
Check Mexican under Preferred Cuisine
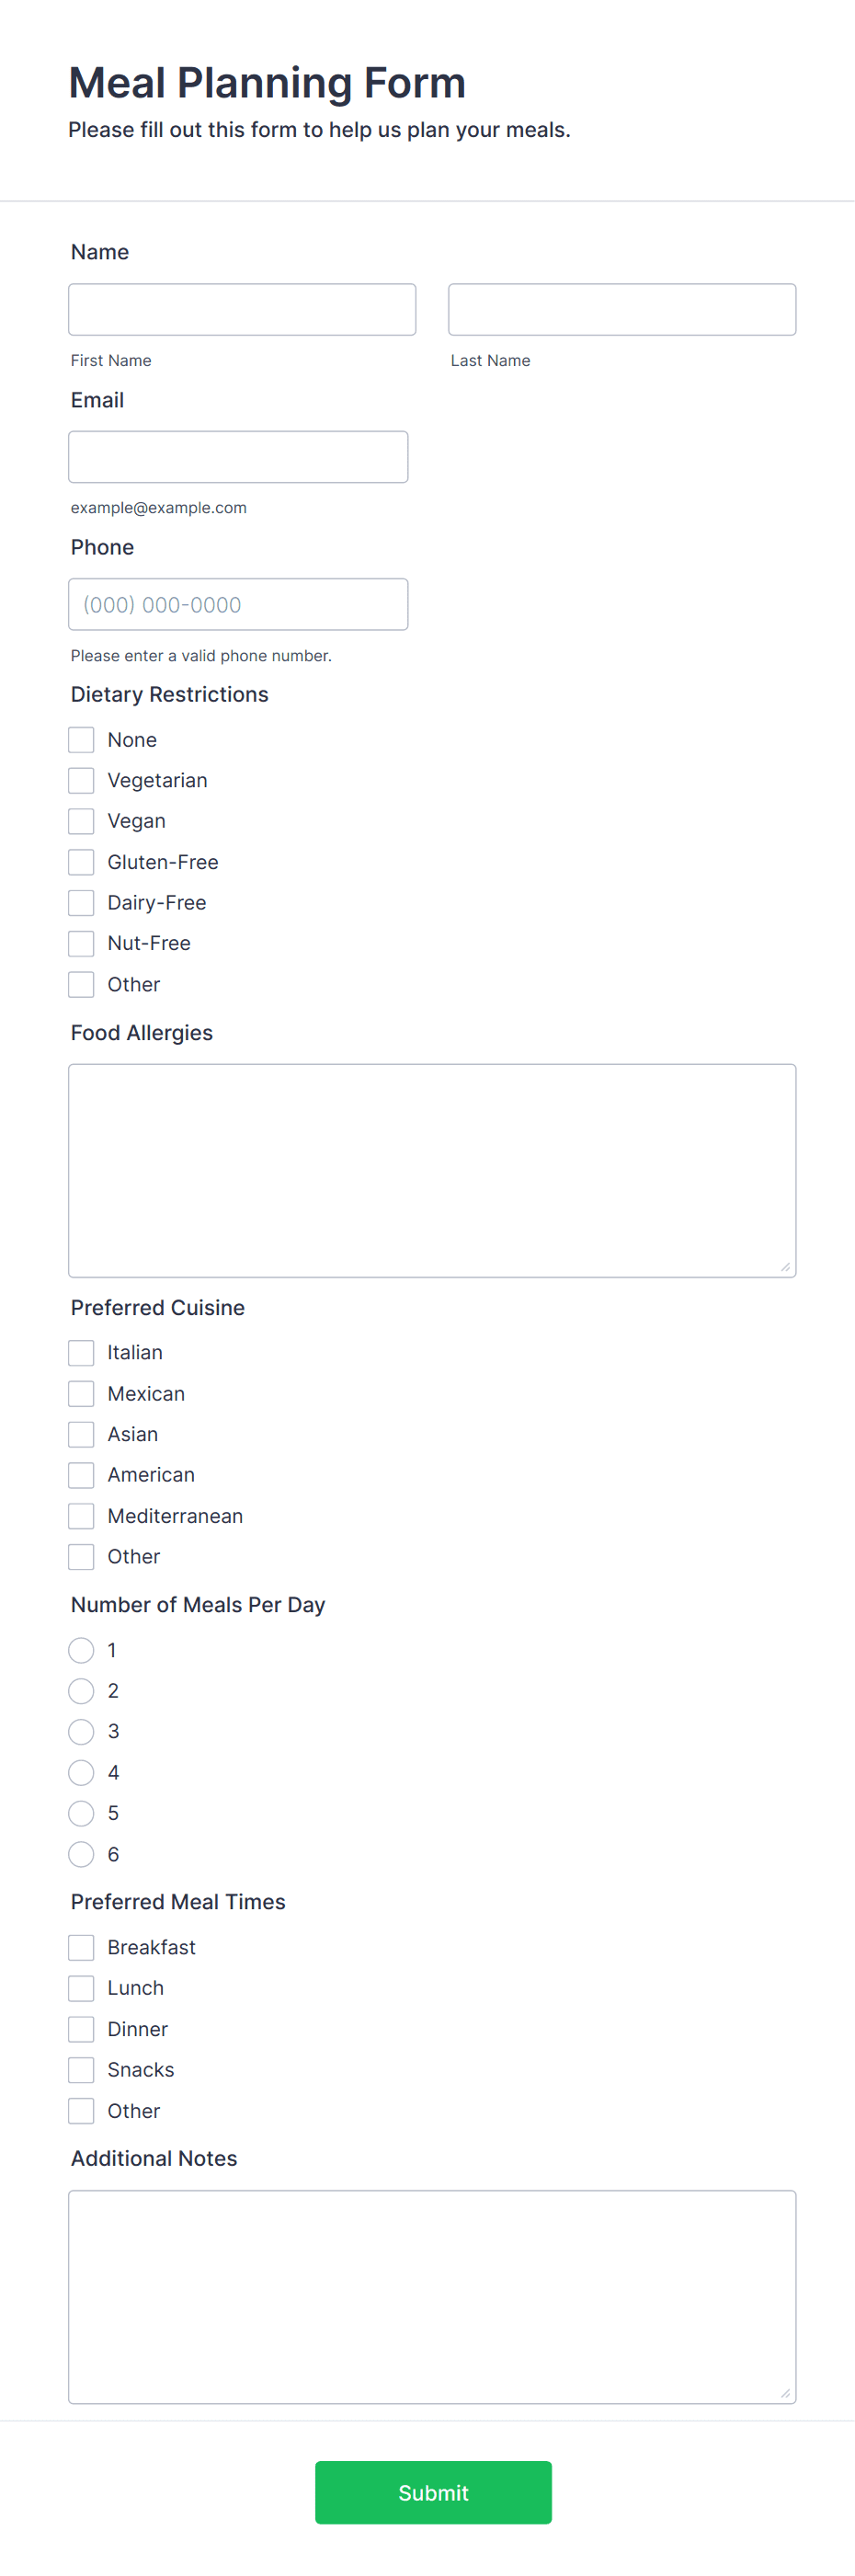click(81, 1393)
